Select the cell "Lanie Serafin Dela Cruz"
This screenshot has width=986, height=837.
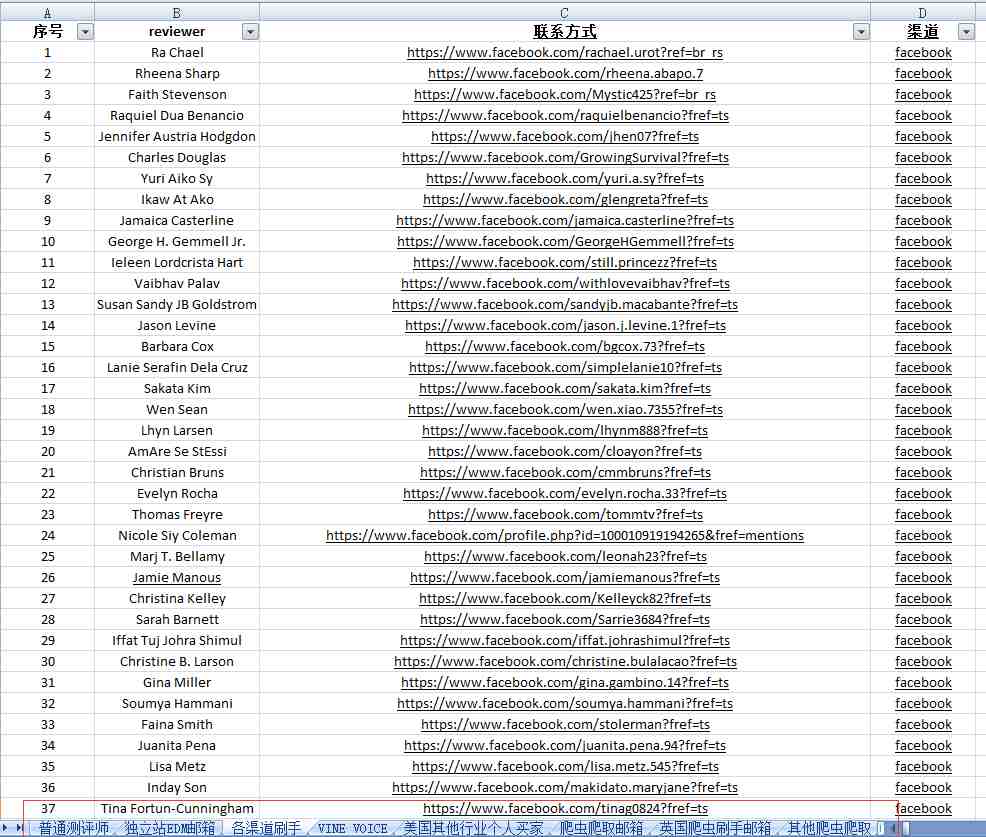click(177, 367)
